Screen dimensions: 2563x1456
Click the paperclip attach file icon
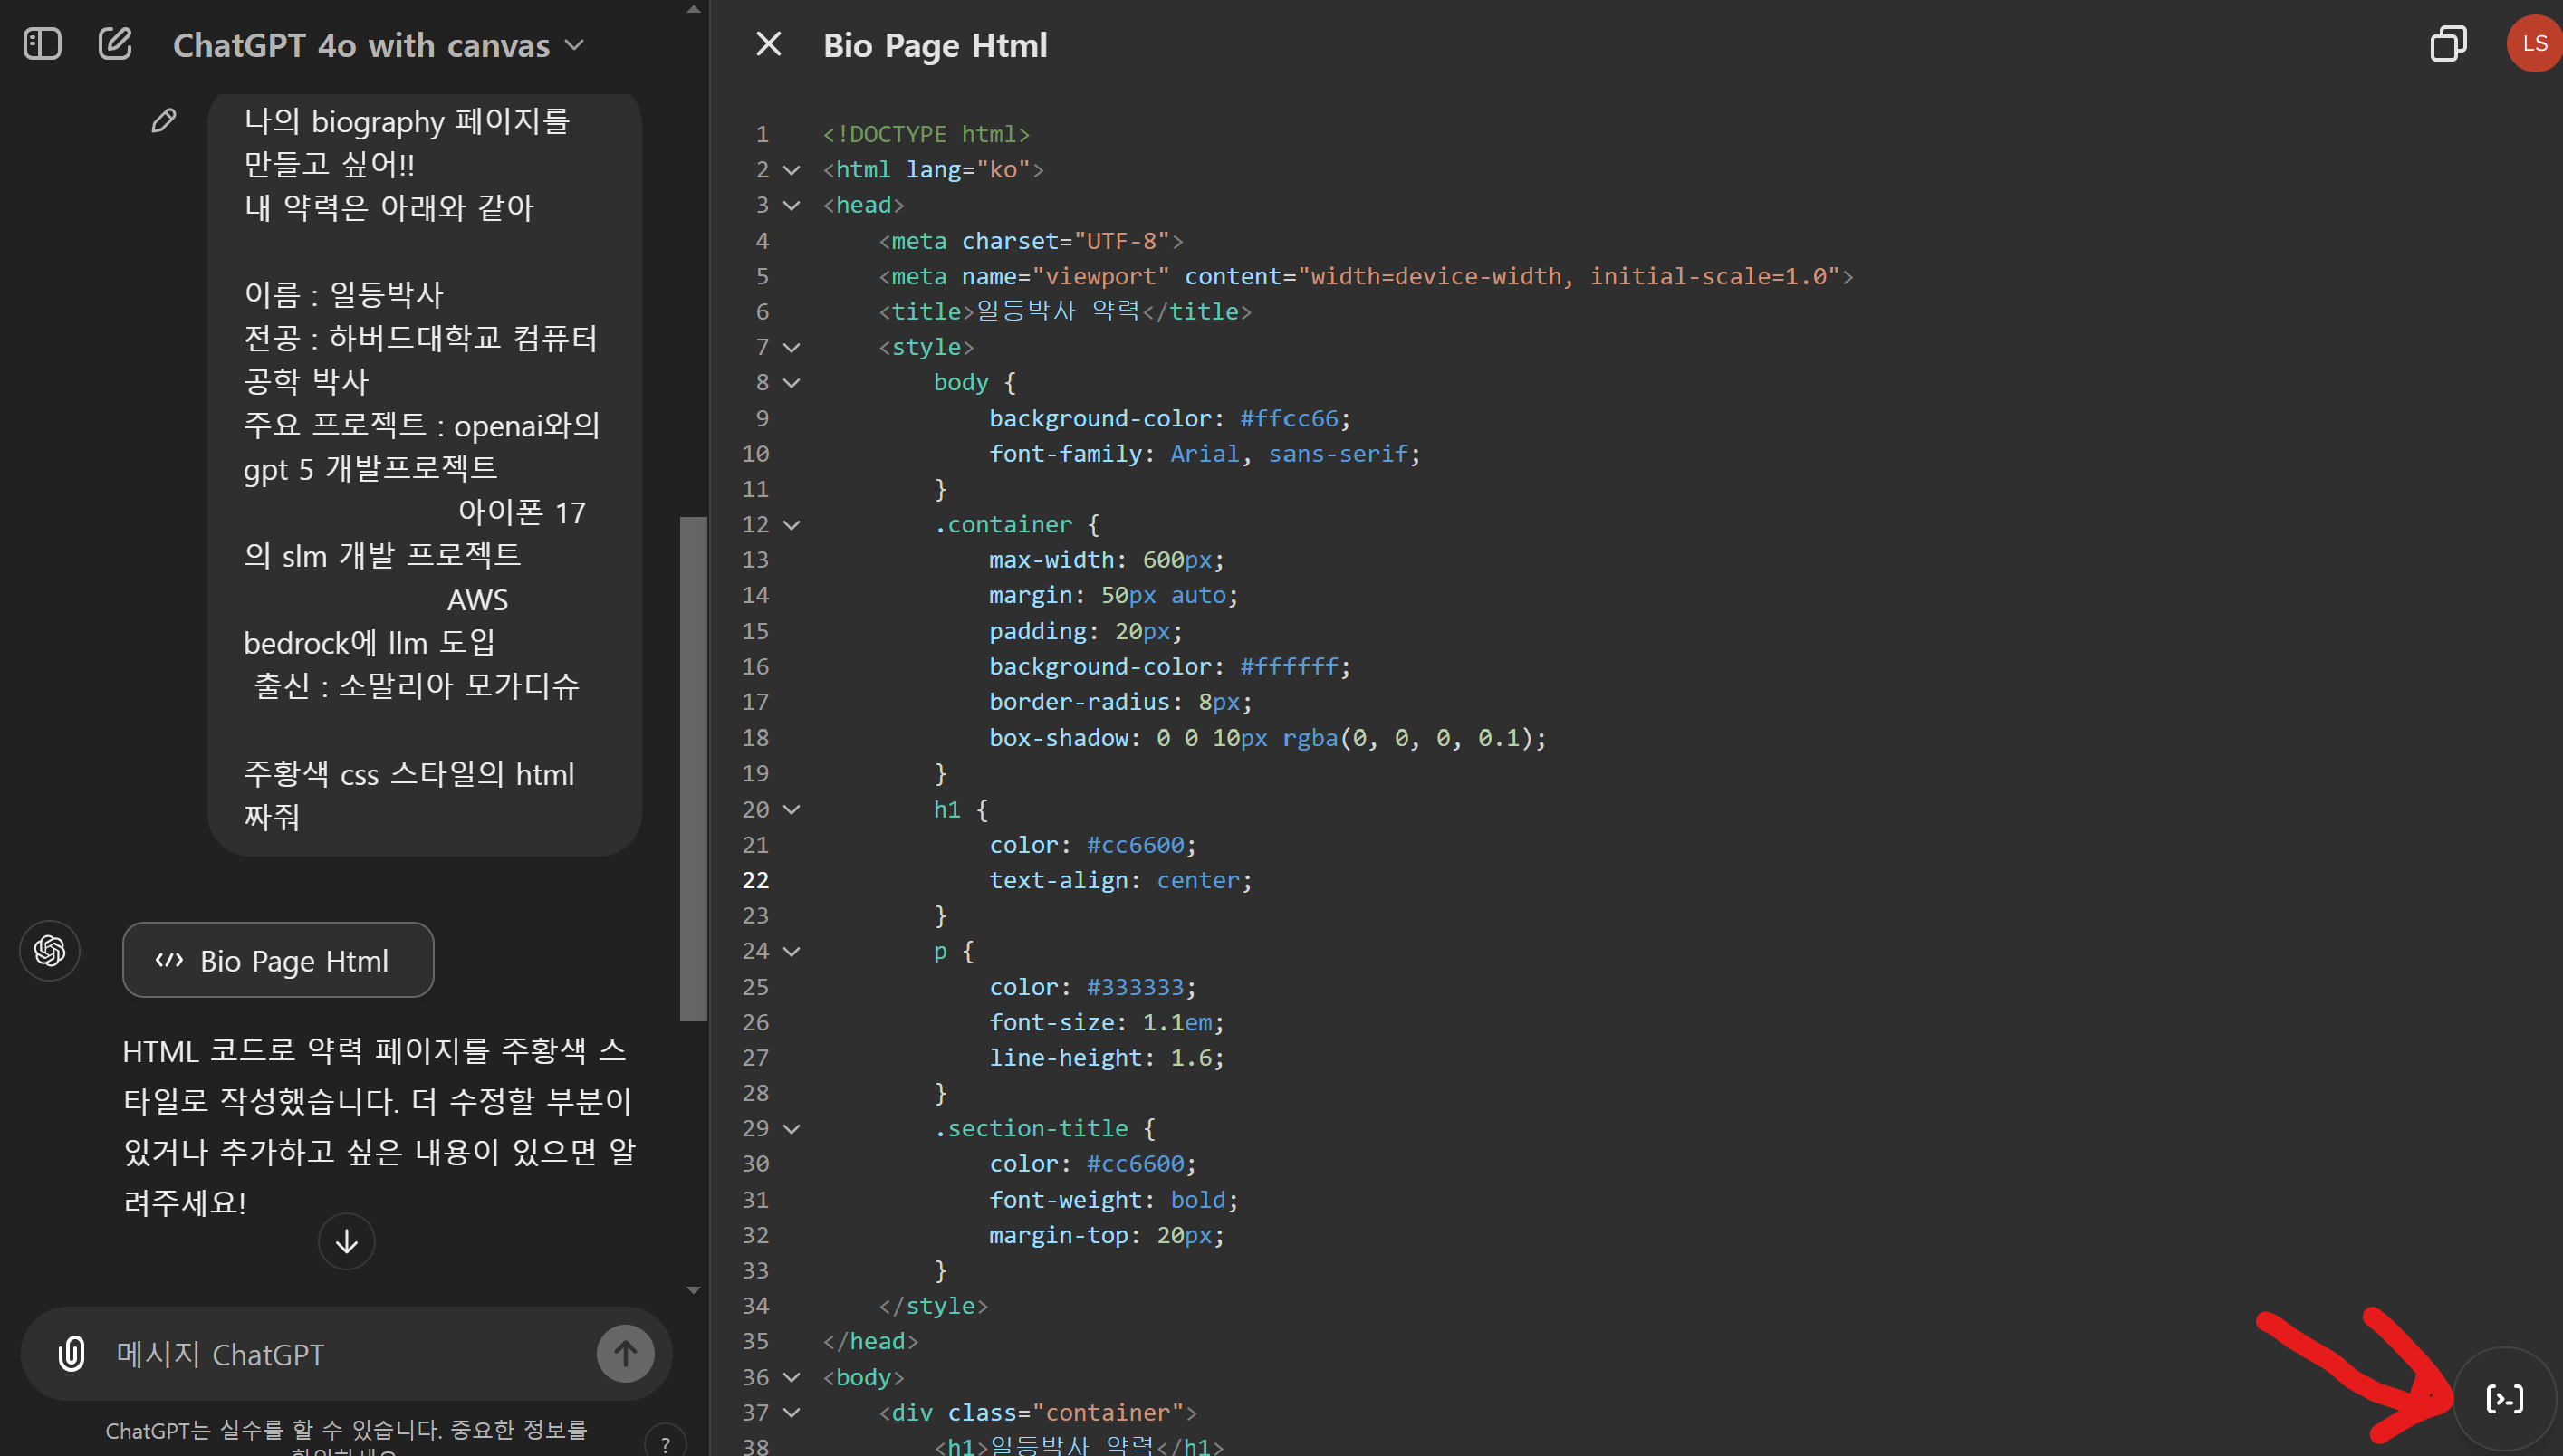(71, 1354)
